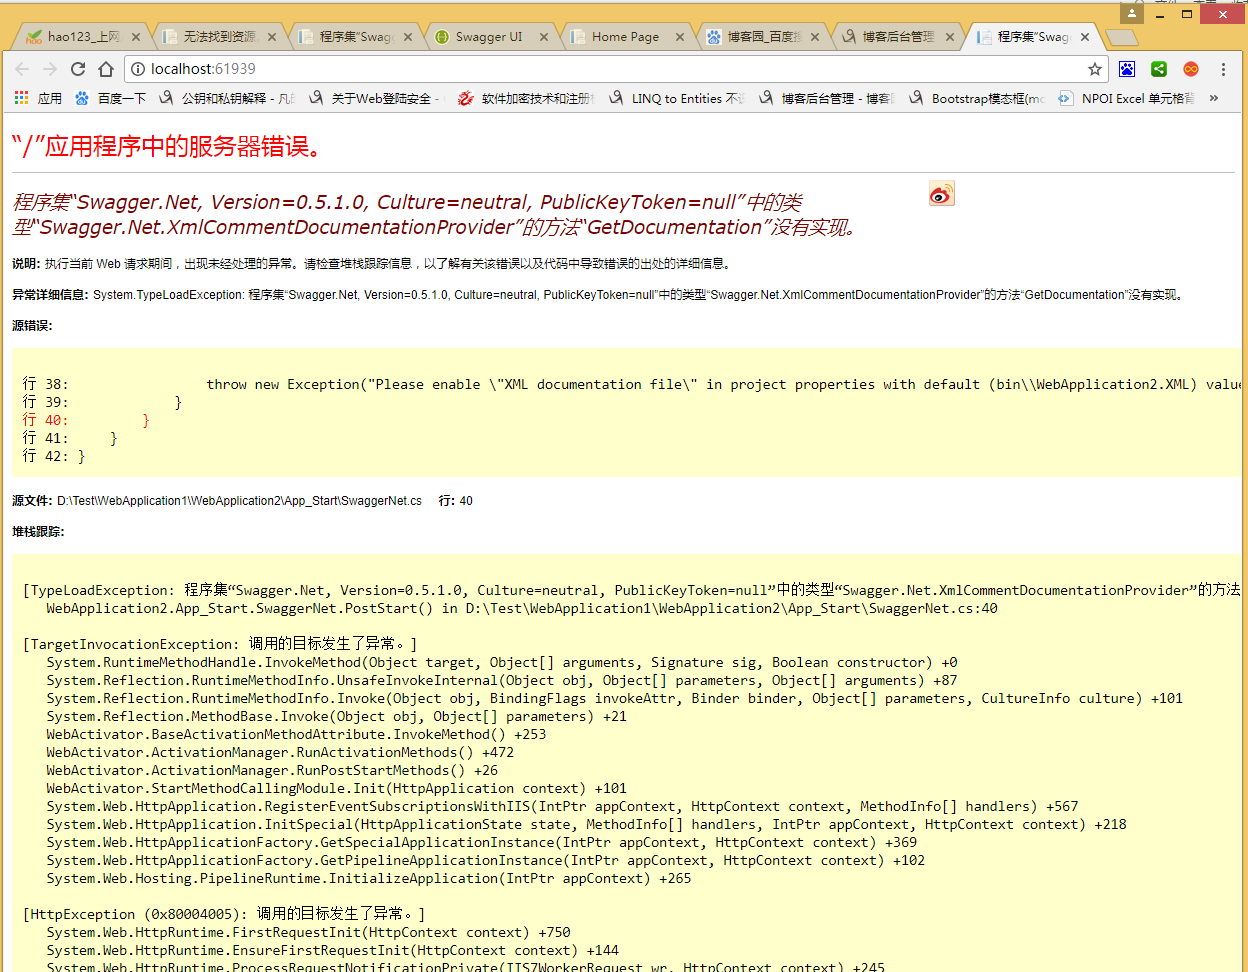1248x972 pixels.
Task: Switch to the Swagger UI tab
Action: click(489, 37)
